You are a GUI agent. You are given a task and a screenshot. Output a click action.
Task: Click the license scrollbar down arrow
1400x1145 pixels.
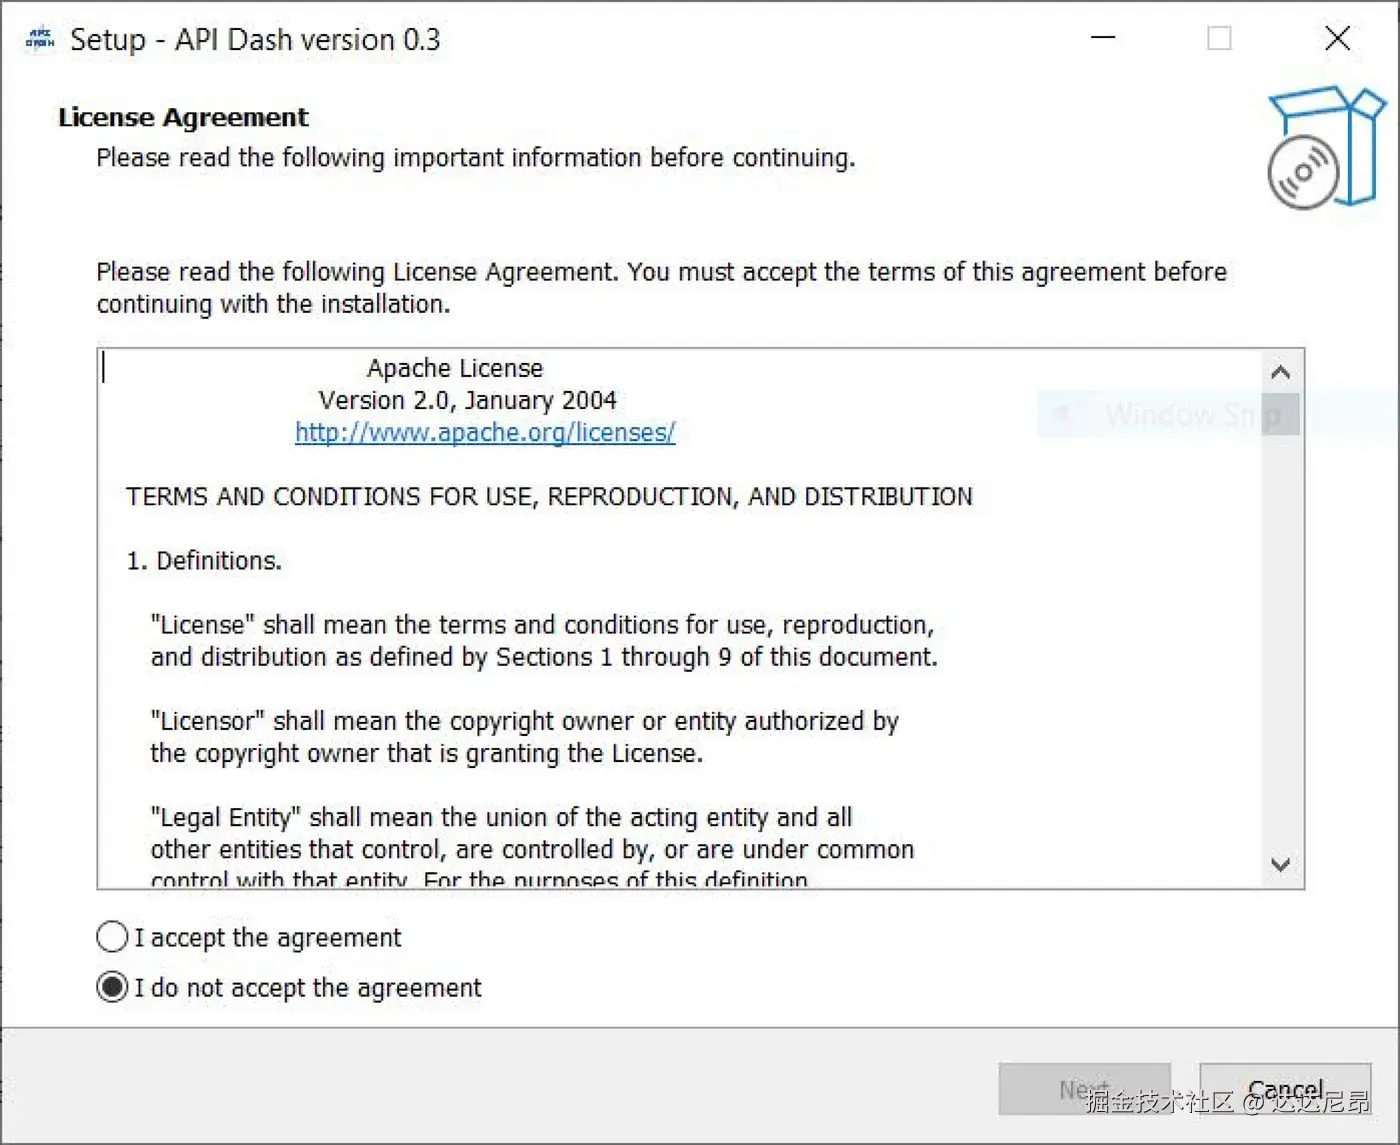click(1280, 864)
